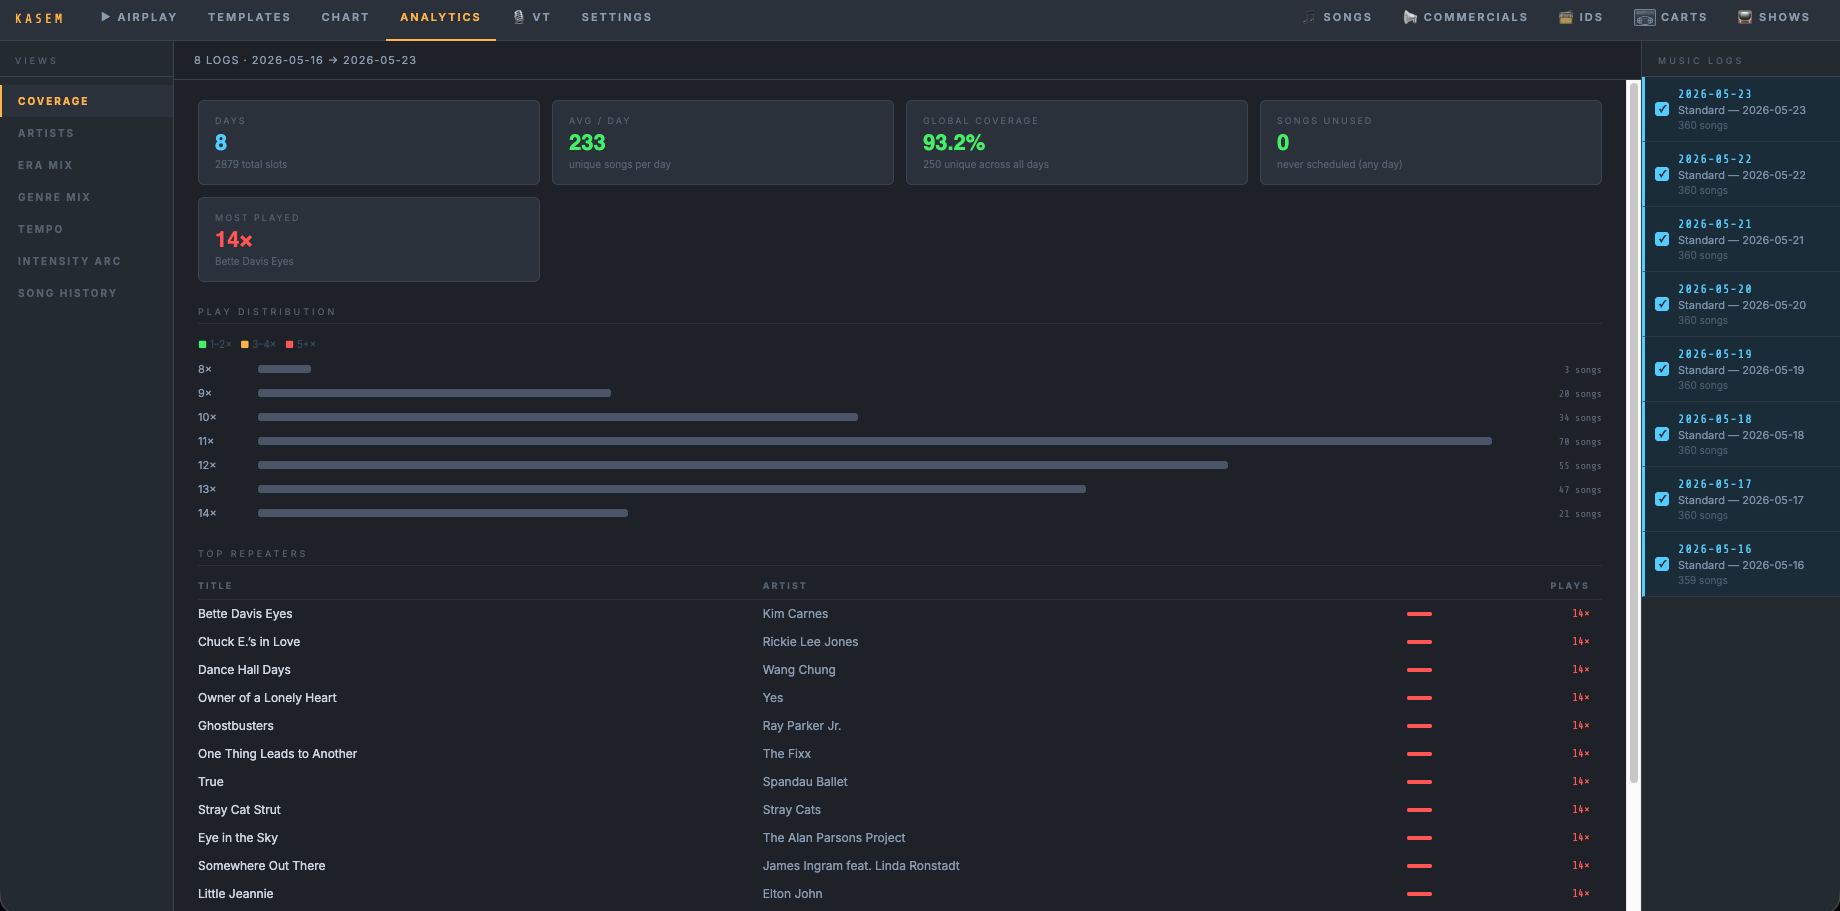Select the Analytics tab
This screenshot has width=1840, height=911.
[x=440, y=17]
